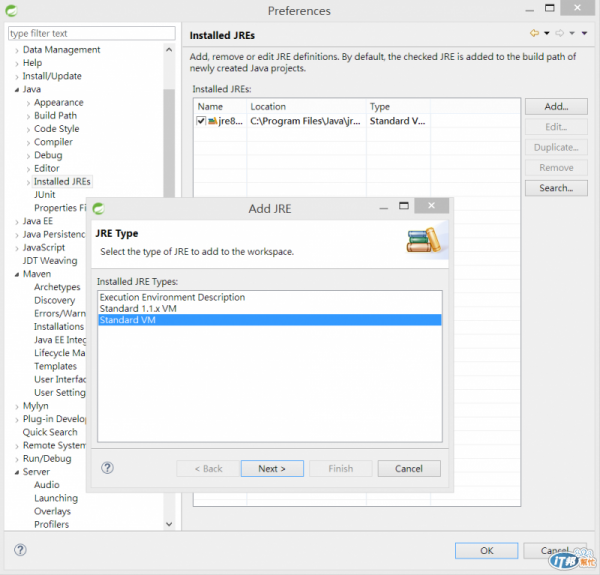600x575 pixels.
Task: Select Audio under Server
Action: point(47,485)
